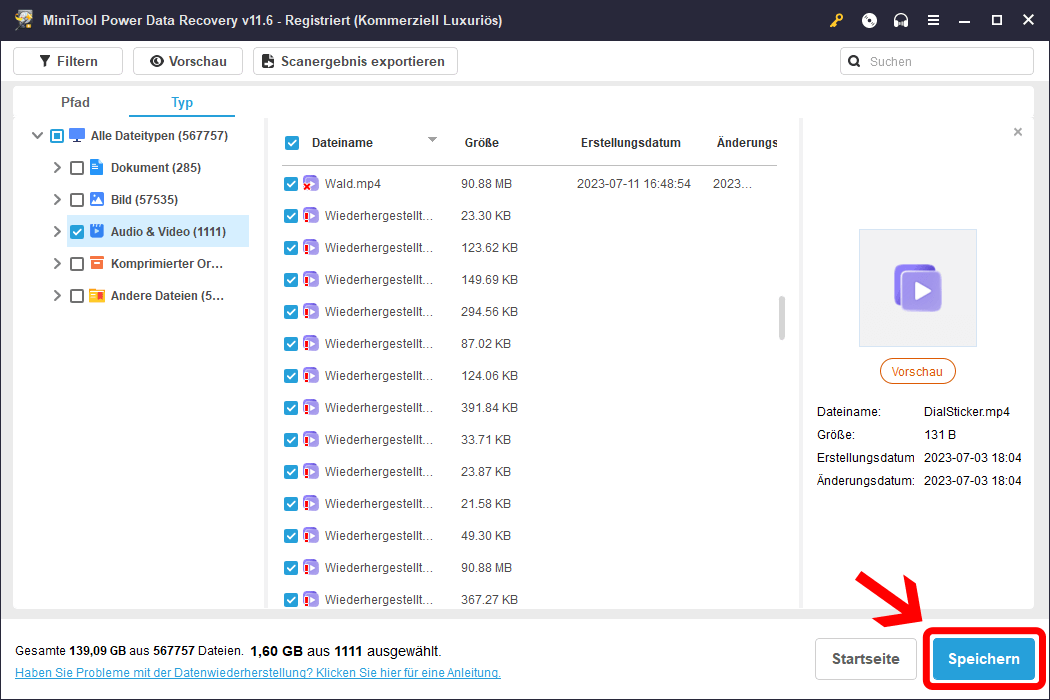
Task: Click the DialSticker.mp4 preview thumbnail
Action: (917, 288)
